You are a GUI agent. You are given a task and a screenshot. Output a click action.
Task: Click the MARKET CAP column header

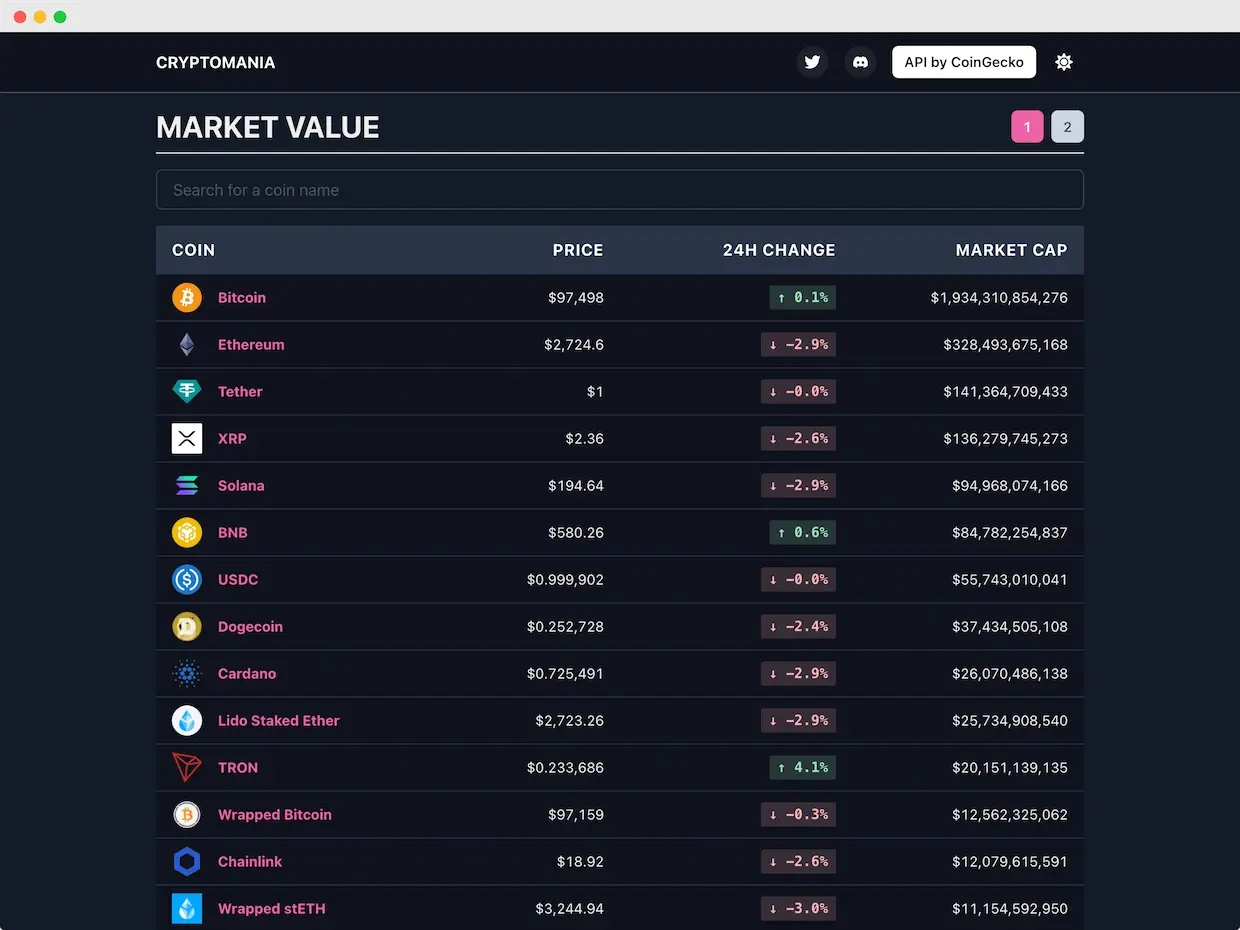pos(1011,250)
